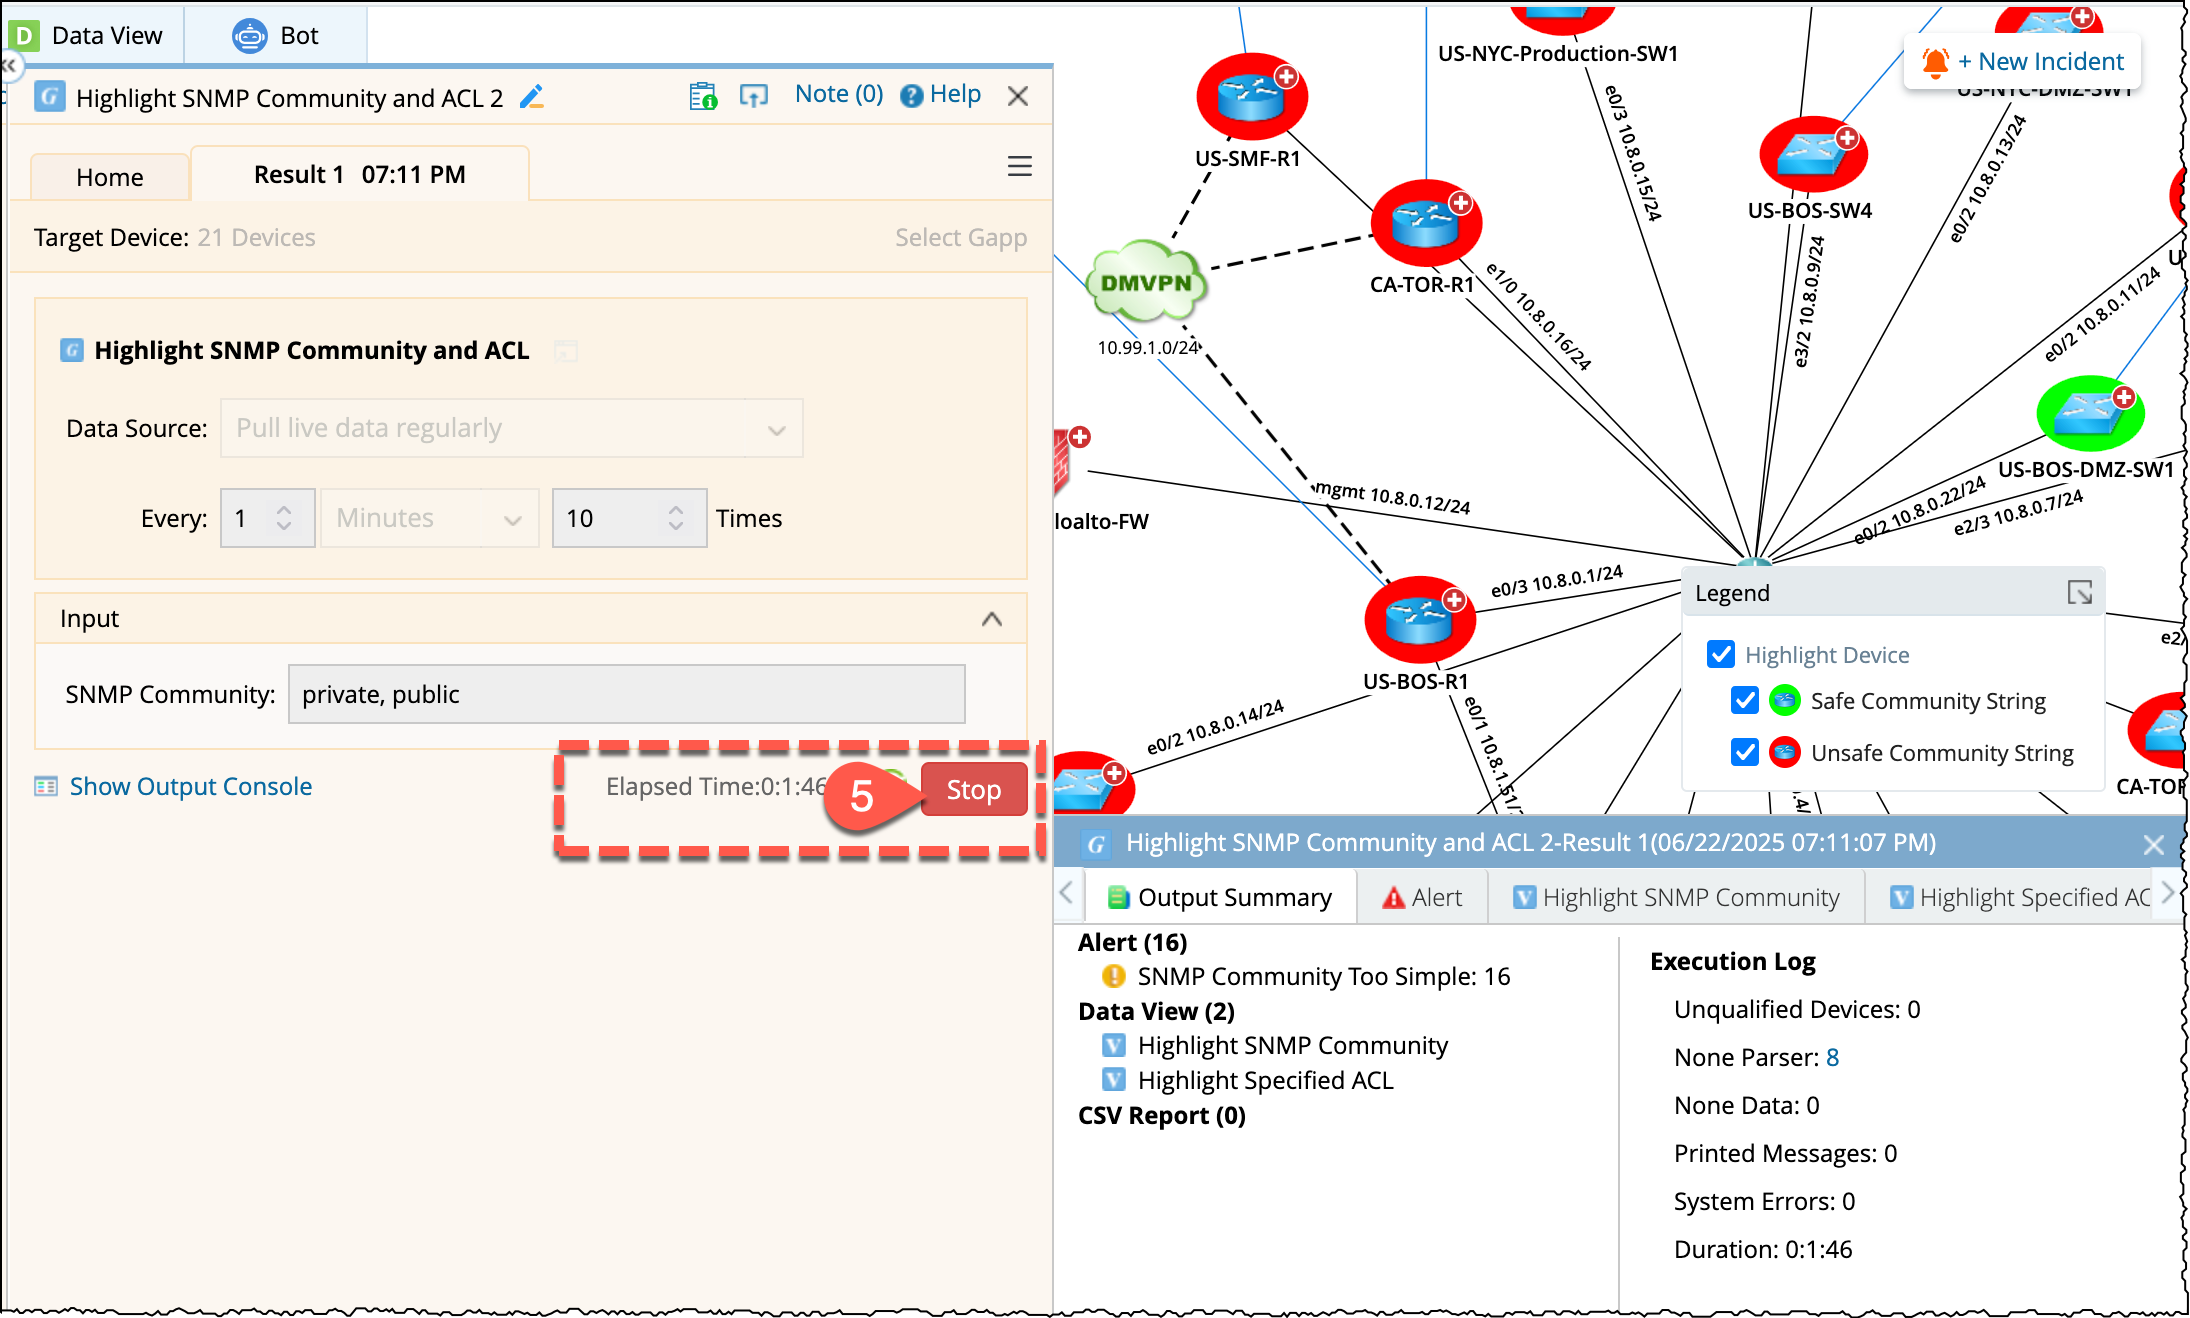The image size is (2190, 1318).
Task: Select the CA-TOR-R1 router icon
Action: pos(1425,224)
